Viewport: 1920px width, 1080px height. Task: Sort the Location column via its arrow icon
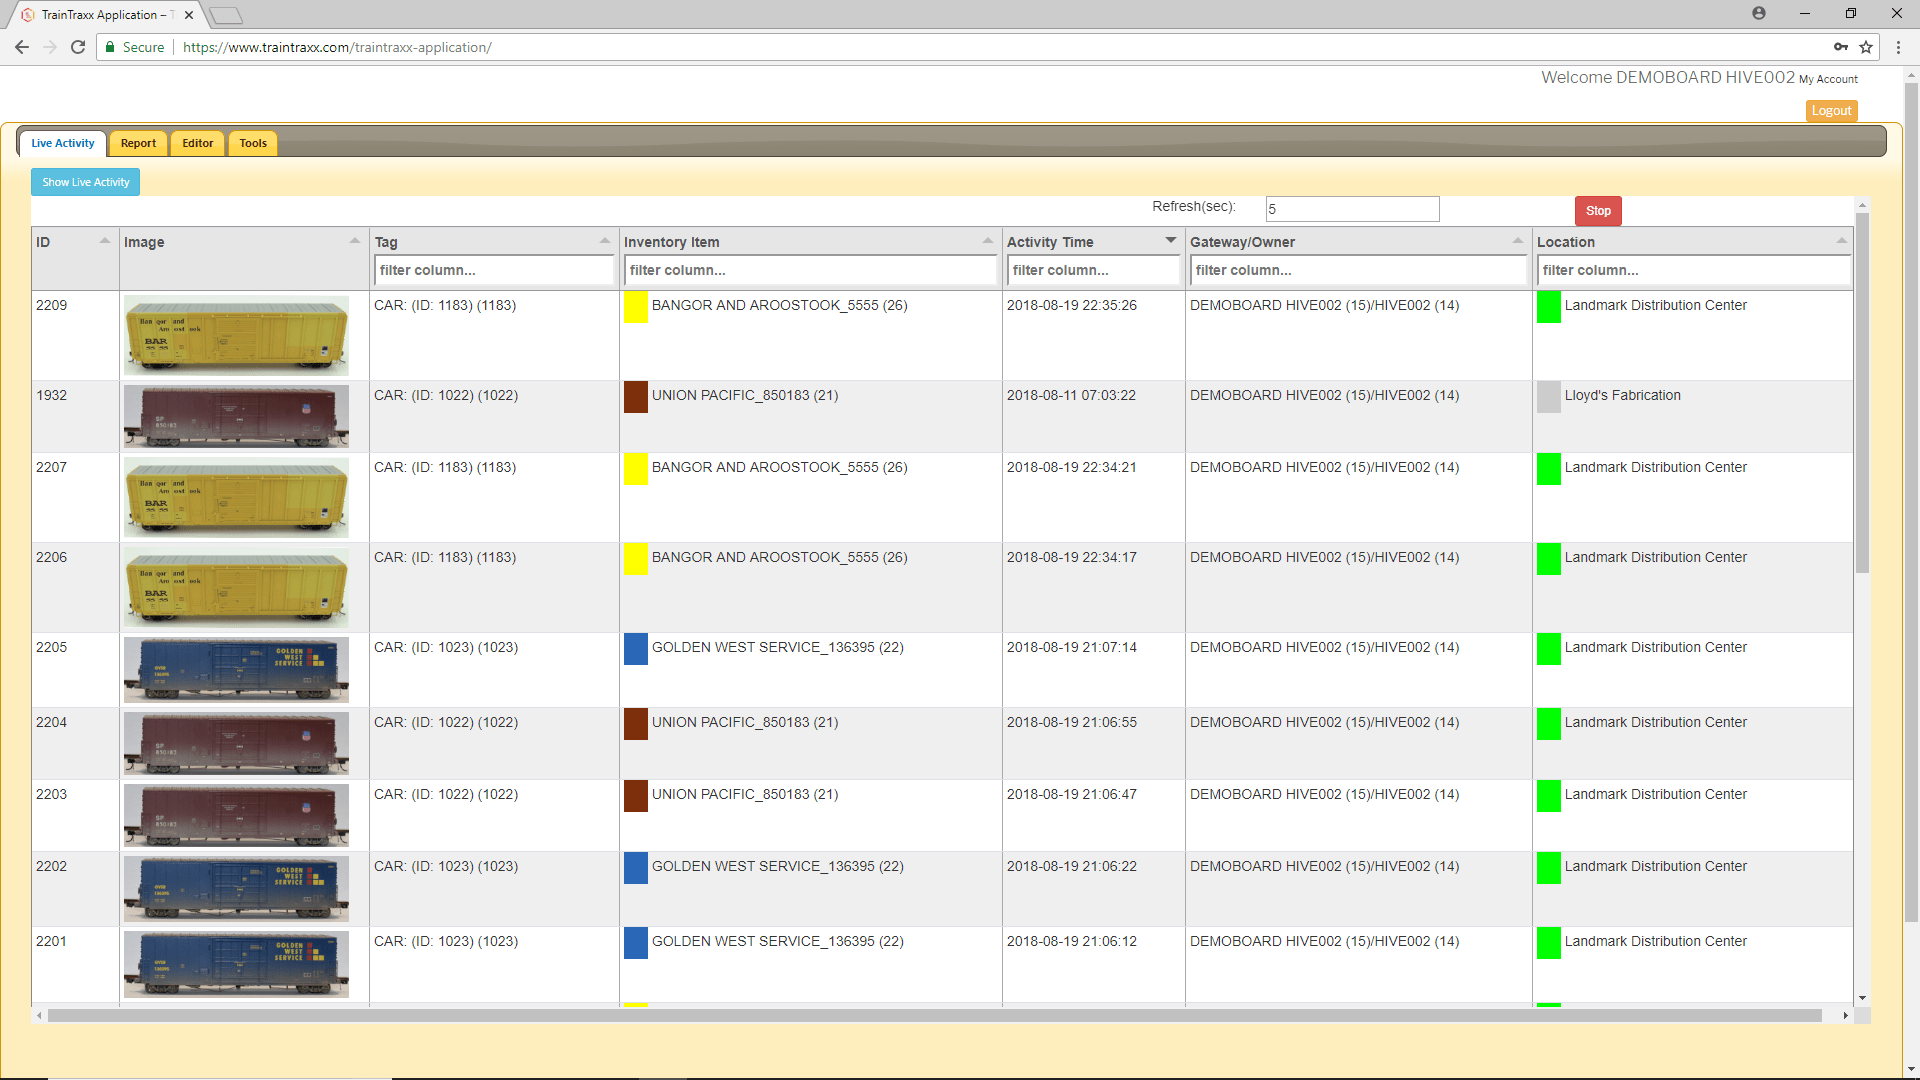(x=1842, y=240)
